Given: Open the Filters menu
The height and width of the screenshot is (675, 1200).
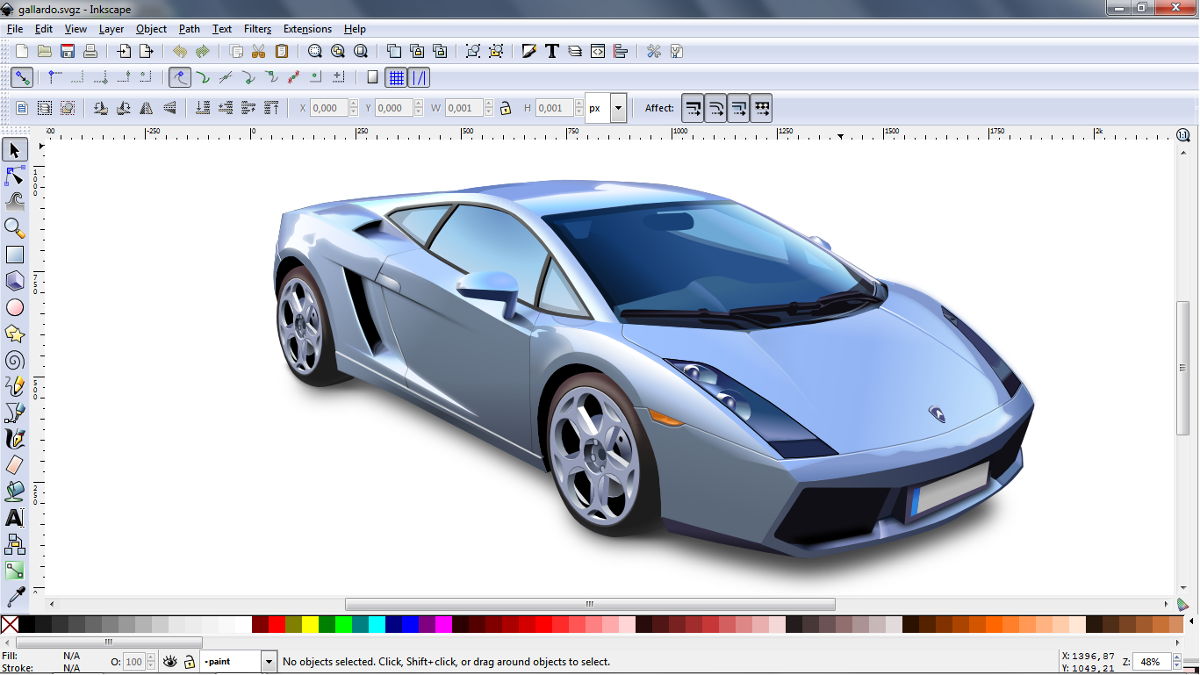Looking at the screenshot, I should click(257, 29).
